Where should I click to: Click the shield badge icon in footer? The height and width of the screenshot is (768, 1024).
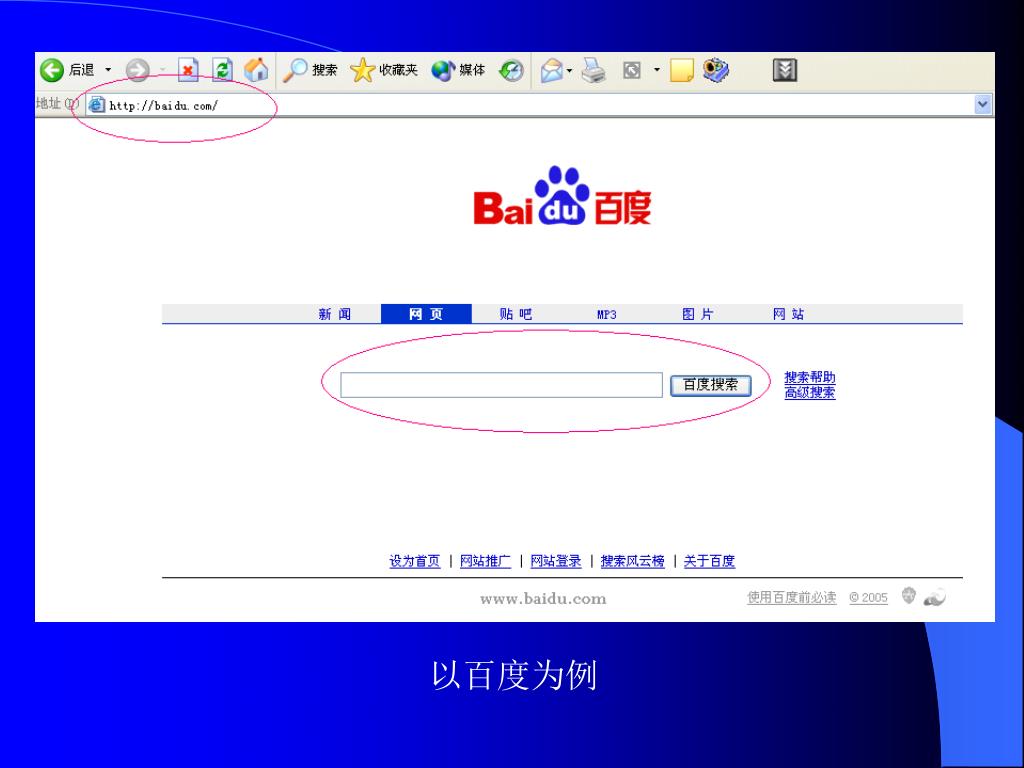[908, 596]
